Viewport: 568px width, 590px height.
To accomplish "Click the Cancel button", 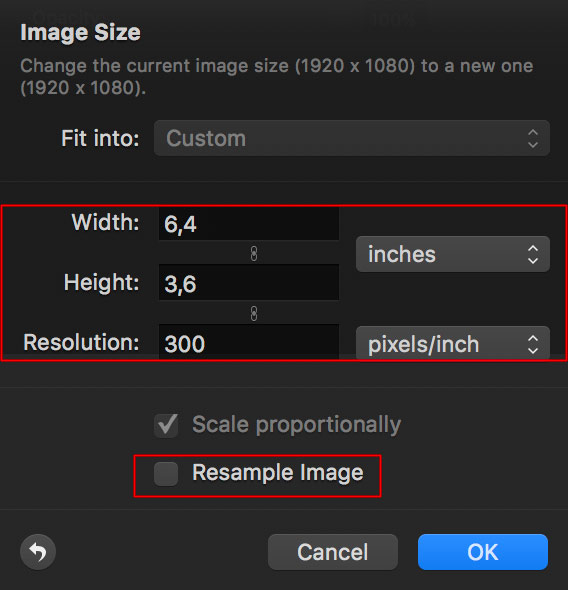I will point(333,552).
